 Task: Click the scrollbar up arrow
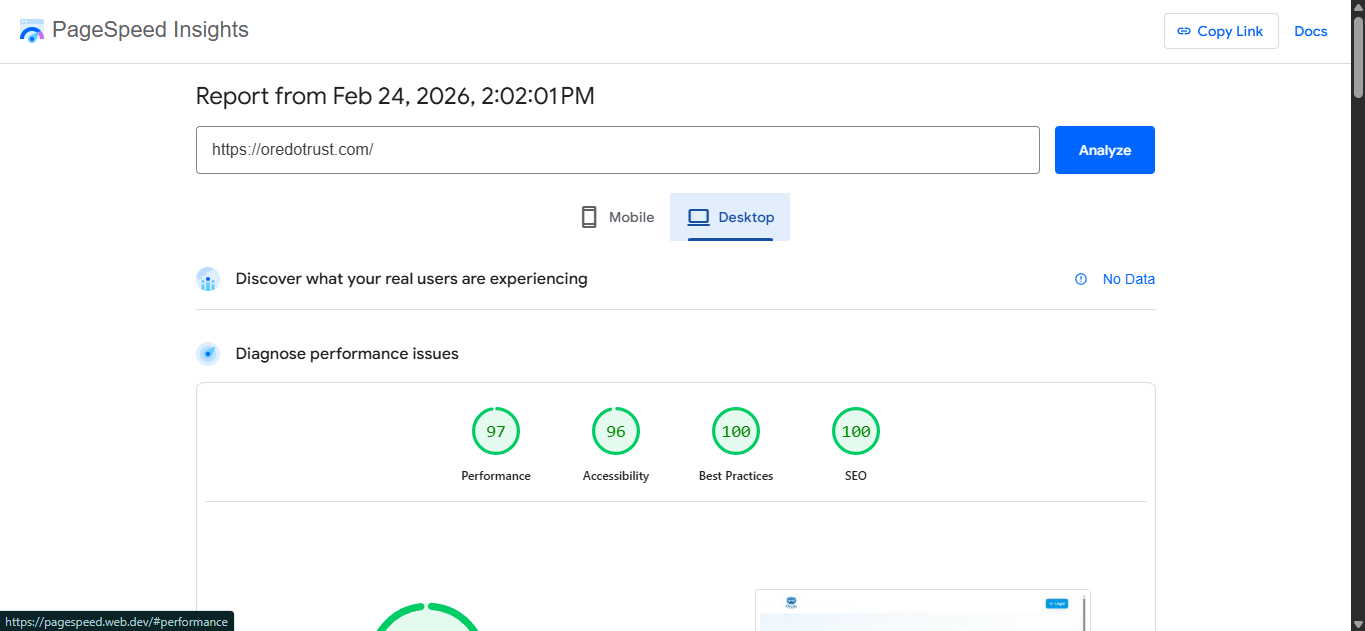coord(1358,7)
